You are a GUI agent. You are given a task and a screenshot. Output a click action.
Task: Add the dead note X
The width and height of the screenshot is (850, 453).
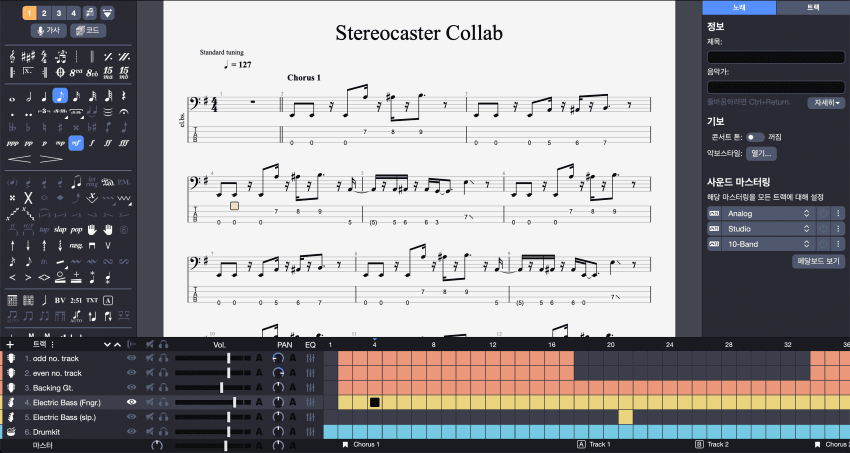point(28,198)
